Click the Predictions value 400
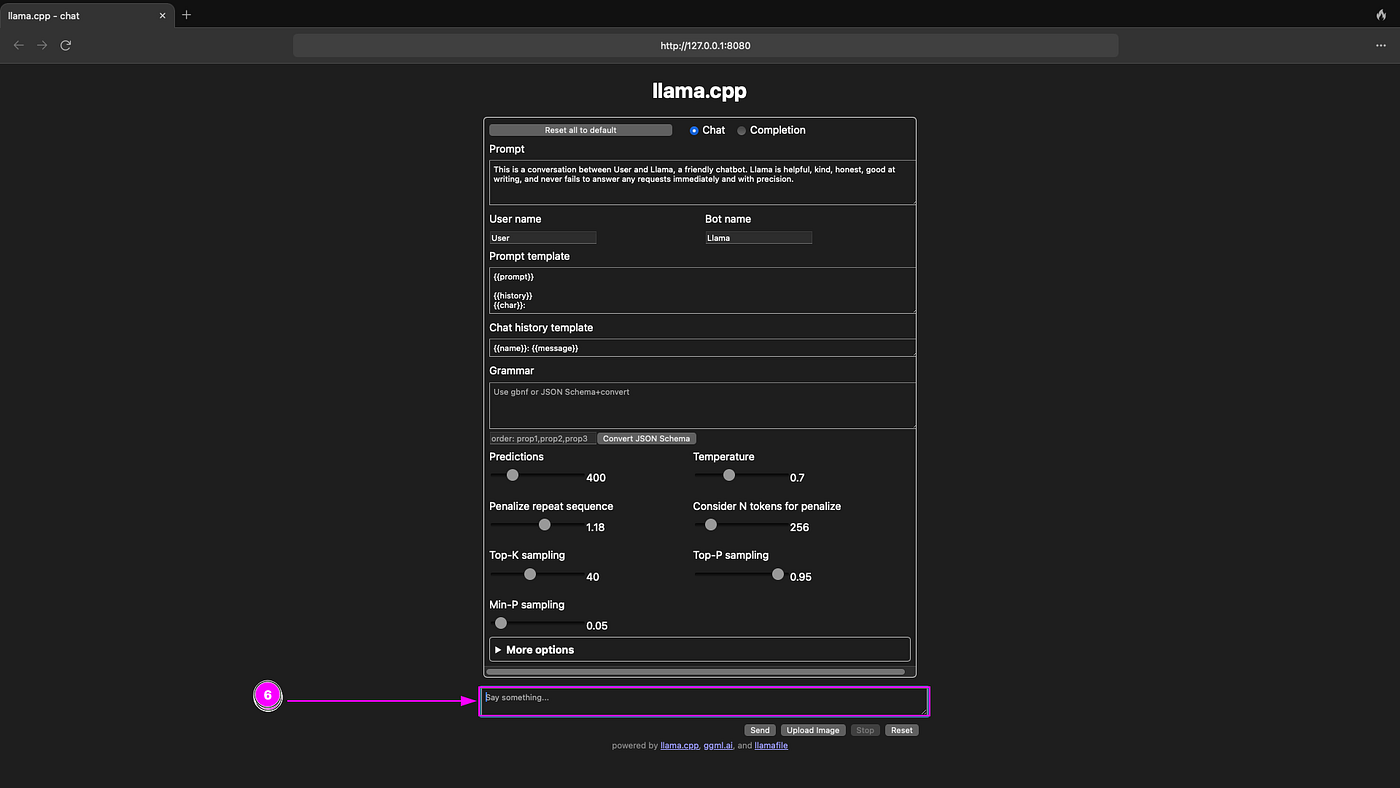1400x788 pixels. pos(596,478)
